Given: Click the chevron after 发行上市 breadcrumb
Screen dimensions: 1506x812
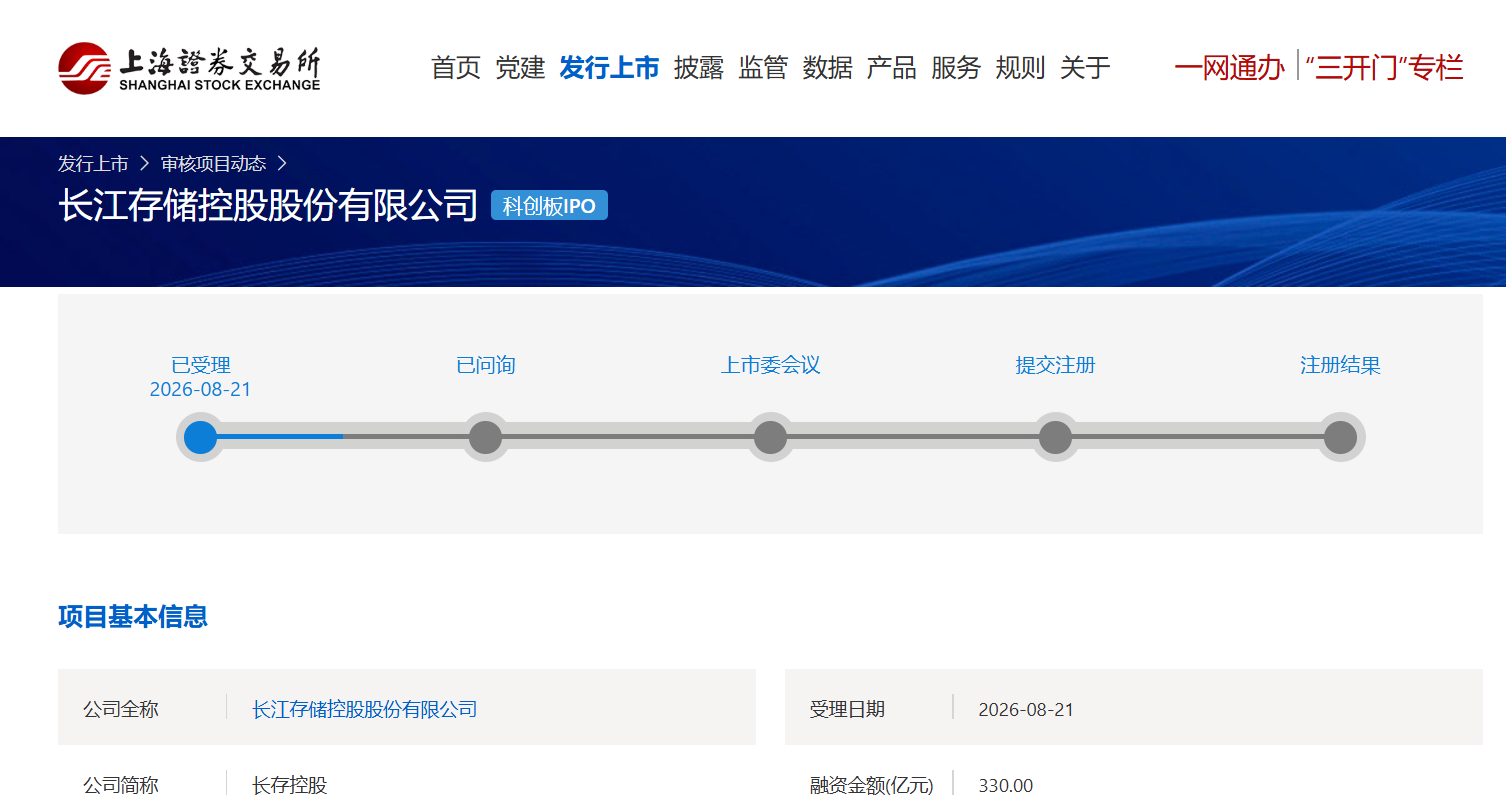Looking at the screenshot, I should (144, 164).
